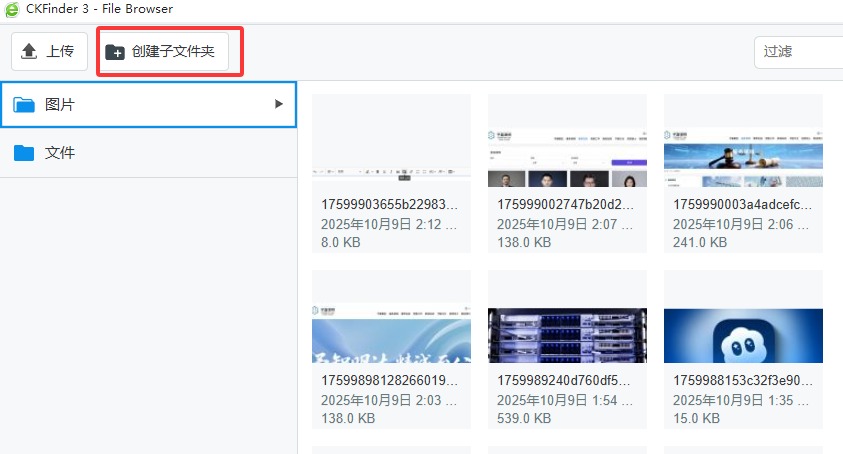Open the 文件 folder in sidebar
The width and height of the screenshot is (843, 454).
coord(60,153)
